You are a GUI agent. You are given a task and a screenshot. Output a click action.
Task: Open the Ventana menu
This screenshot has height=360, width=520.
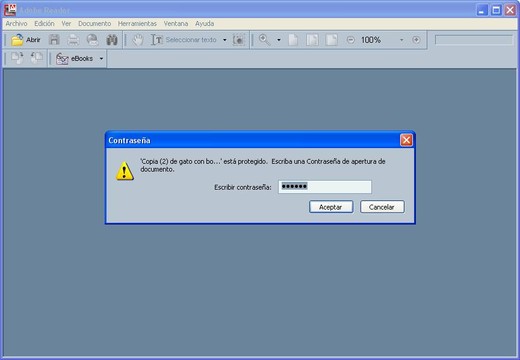point(176,24)
